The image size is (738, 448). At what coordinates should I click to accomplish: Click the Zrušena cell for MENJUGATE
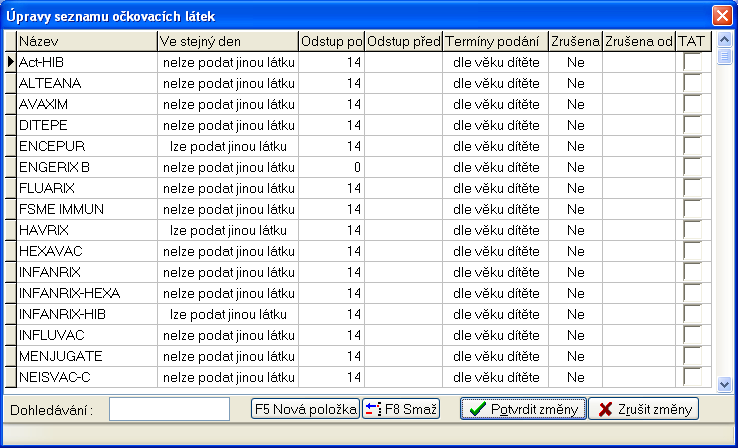coord(575,356)
